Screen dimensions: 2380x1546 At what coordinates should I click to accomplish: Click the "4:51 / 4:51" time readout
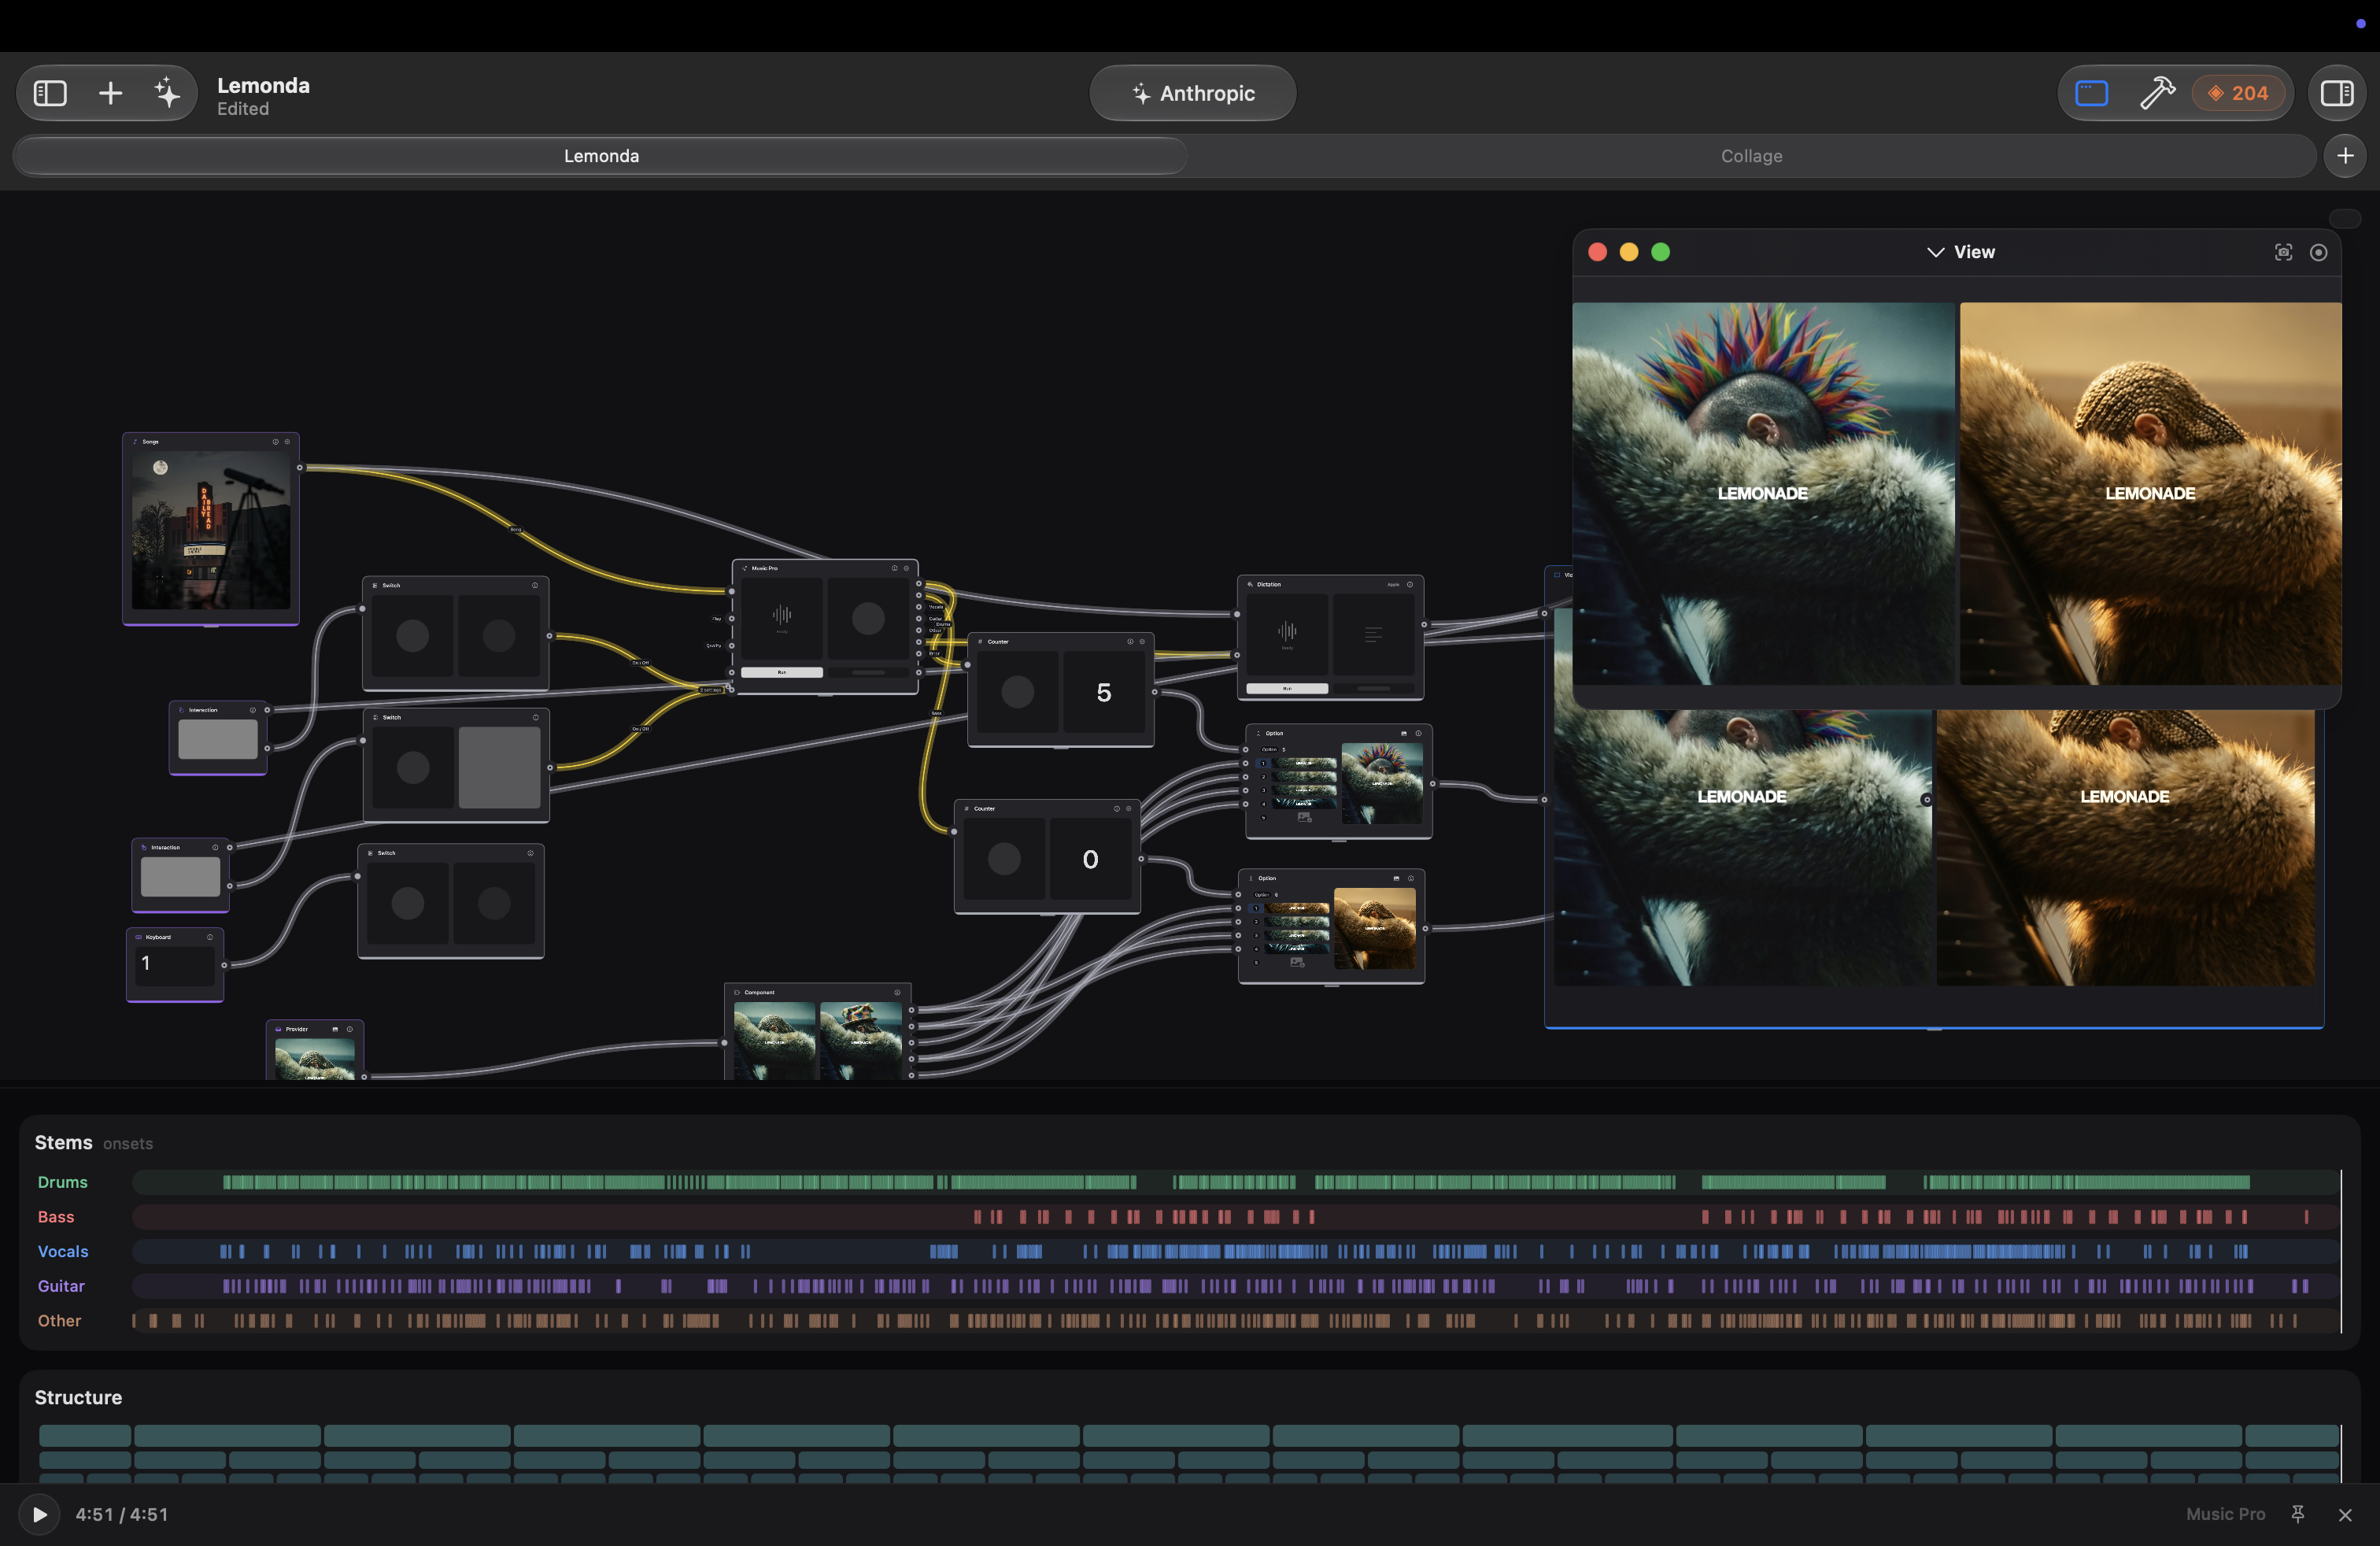tap(122, 1514)
